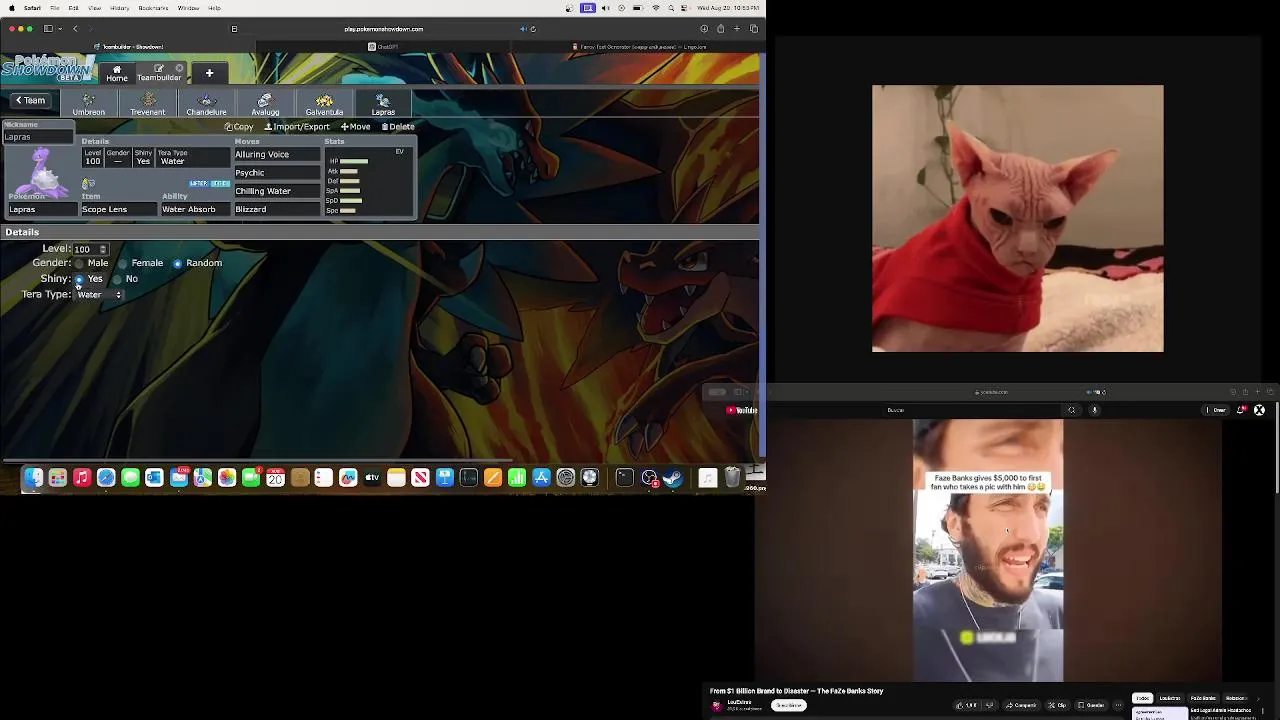
Task: Select Galvantula in the team bar
Action: click(x=324, y=104)
